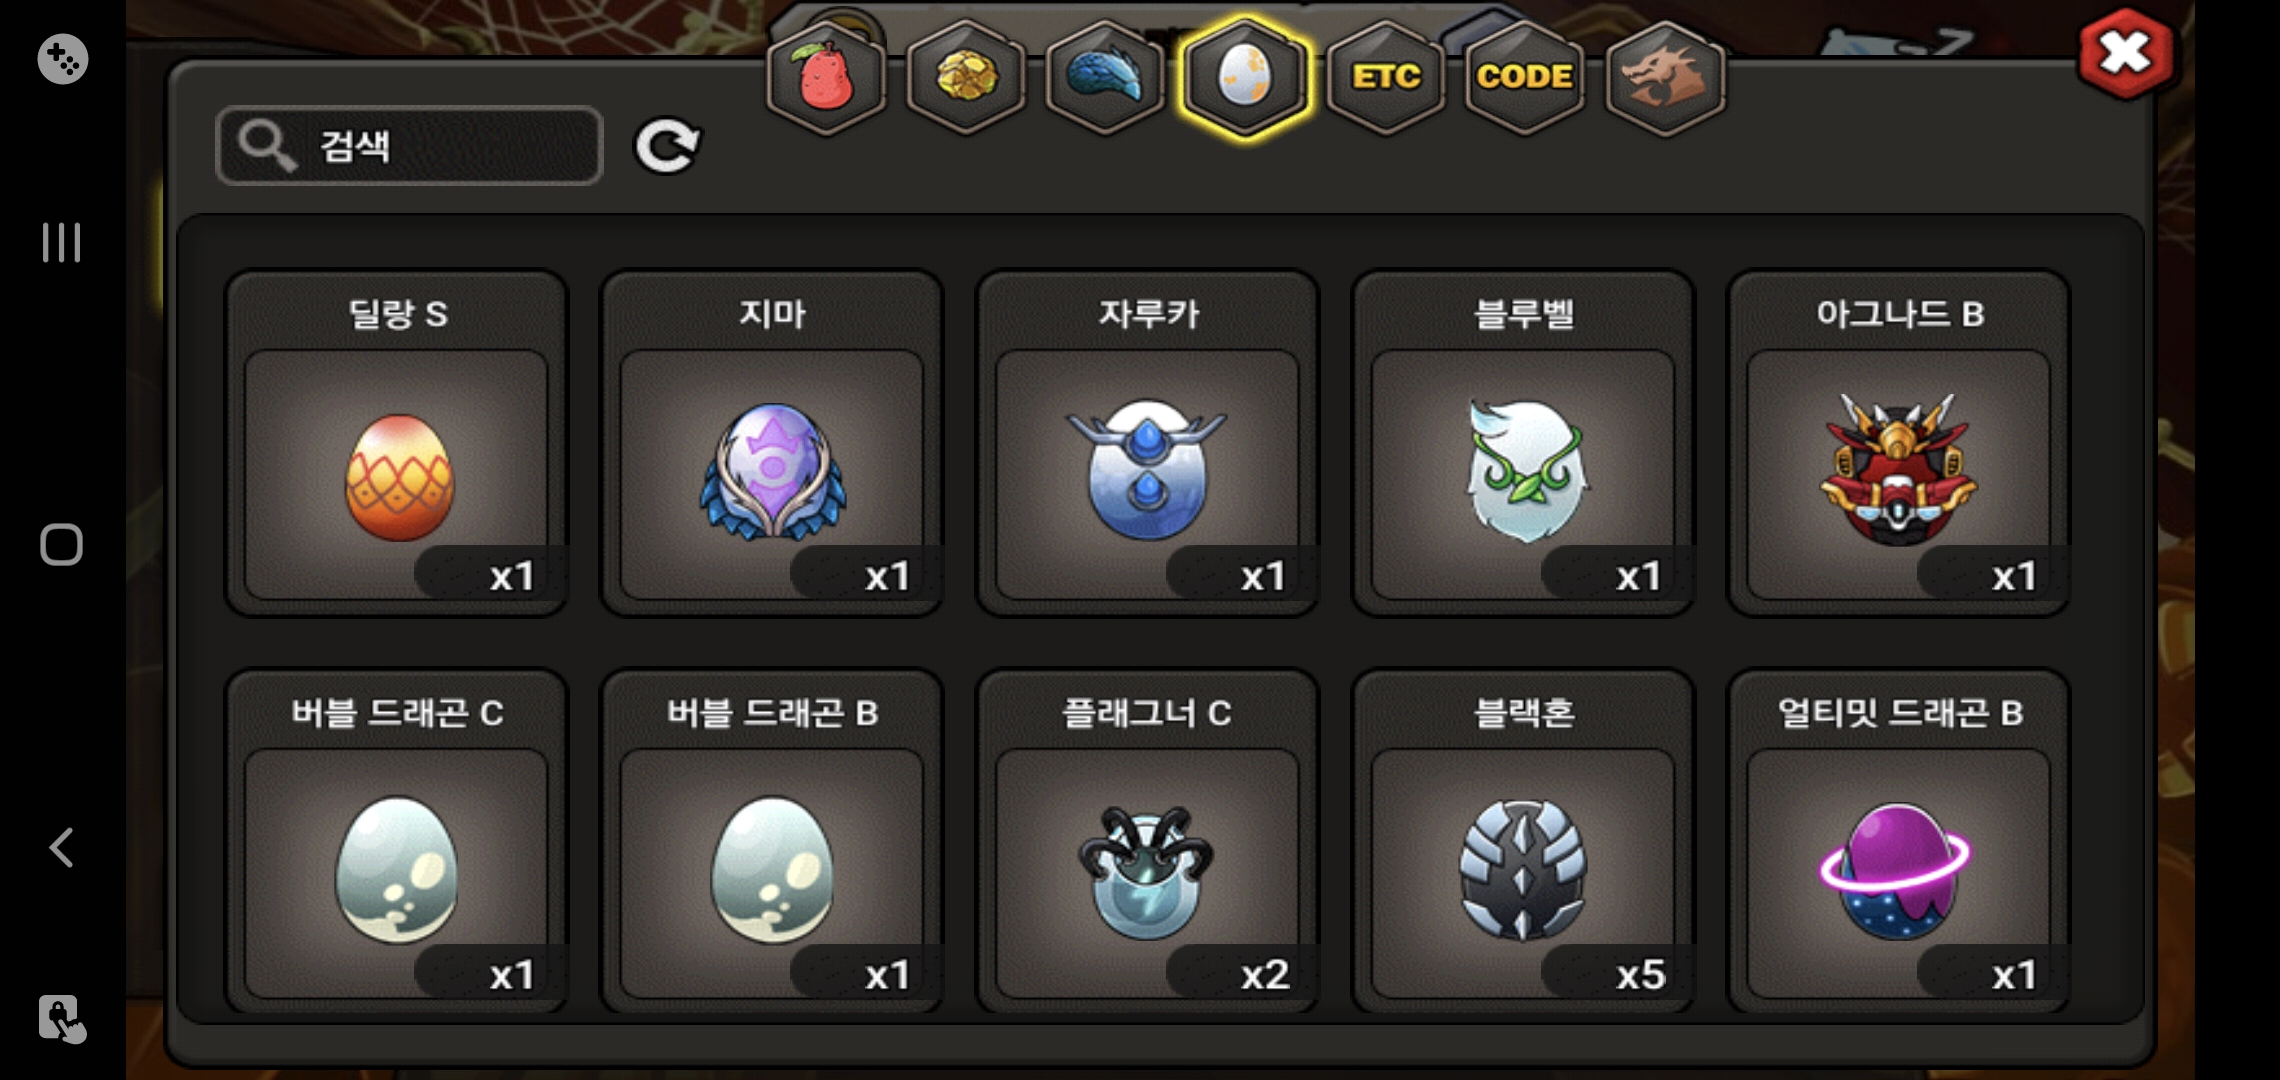Open the blue dragon scale tab
This screenshot has height=1080, width=2280.
pyautogui.click(x=1105, y=77)
